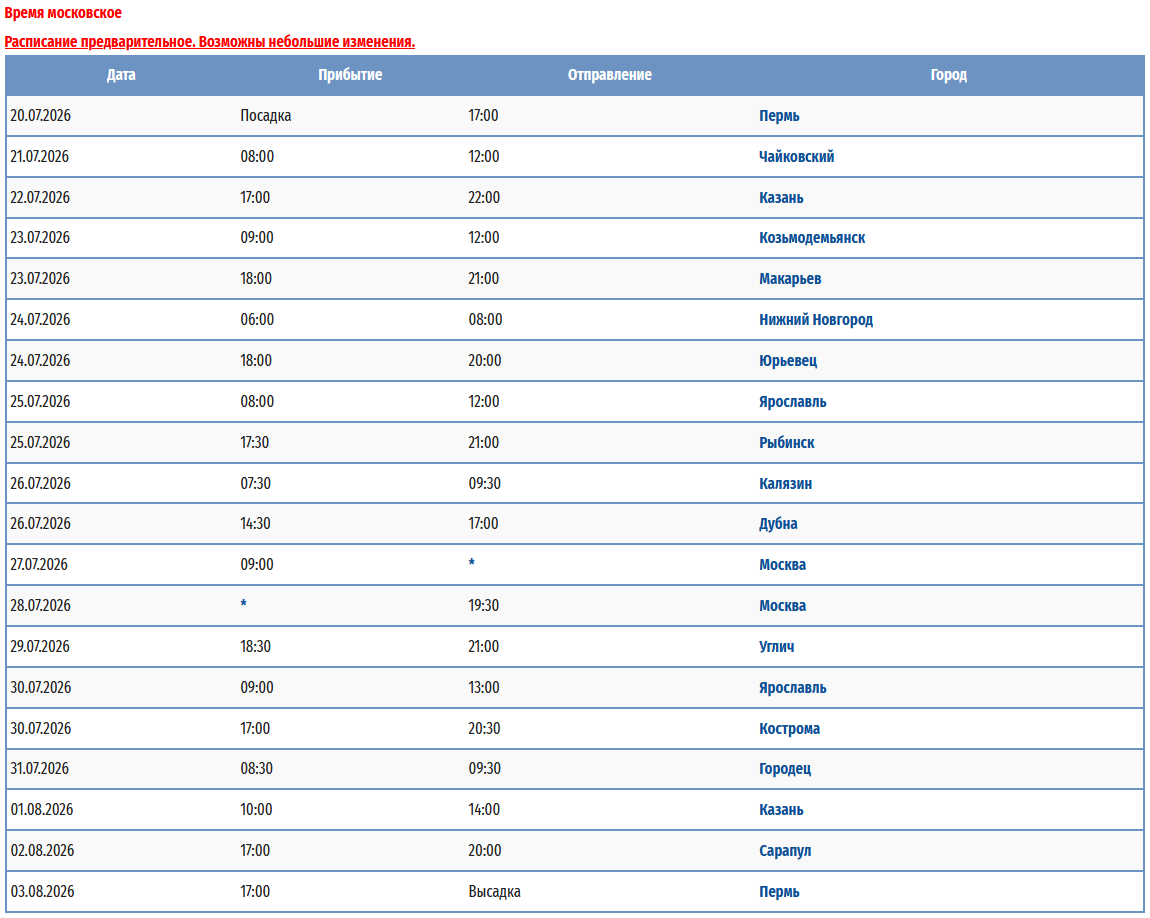
Task: Open Ярославль link on 25.07.2026 row
Action: [792, 402]
